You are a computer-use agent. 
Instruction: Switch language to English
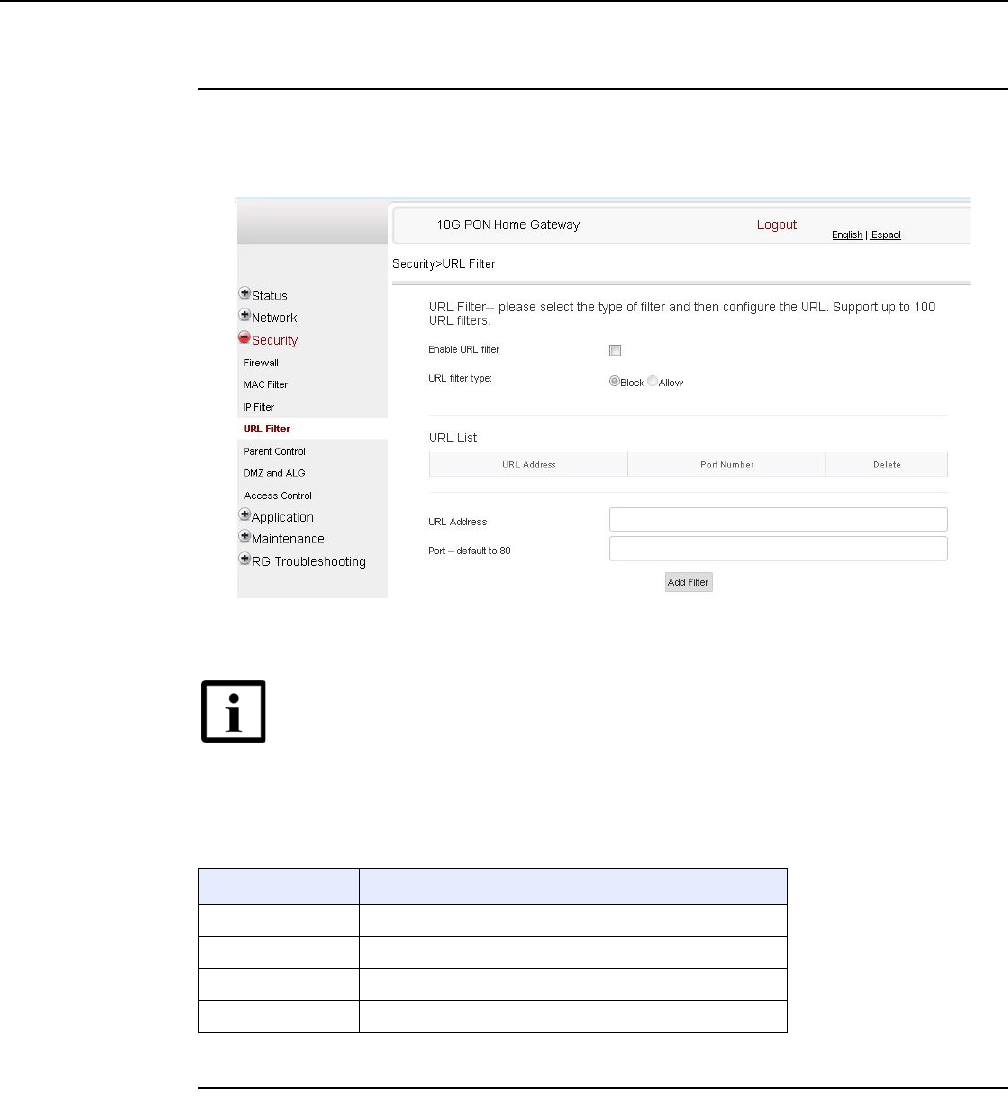pyautogui.click(x=847, y=235)
